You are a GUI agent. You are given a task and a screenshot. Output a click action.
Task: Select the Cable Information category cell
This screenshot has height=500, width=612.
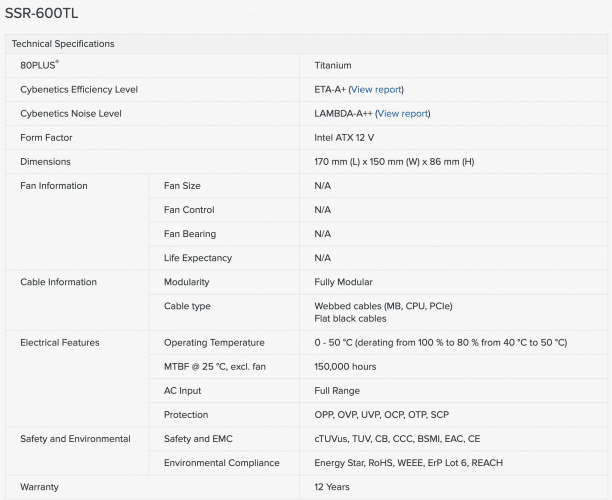pyautogui.click(x=58, y=282)
